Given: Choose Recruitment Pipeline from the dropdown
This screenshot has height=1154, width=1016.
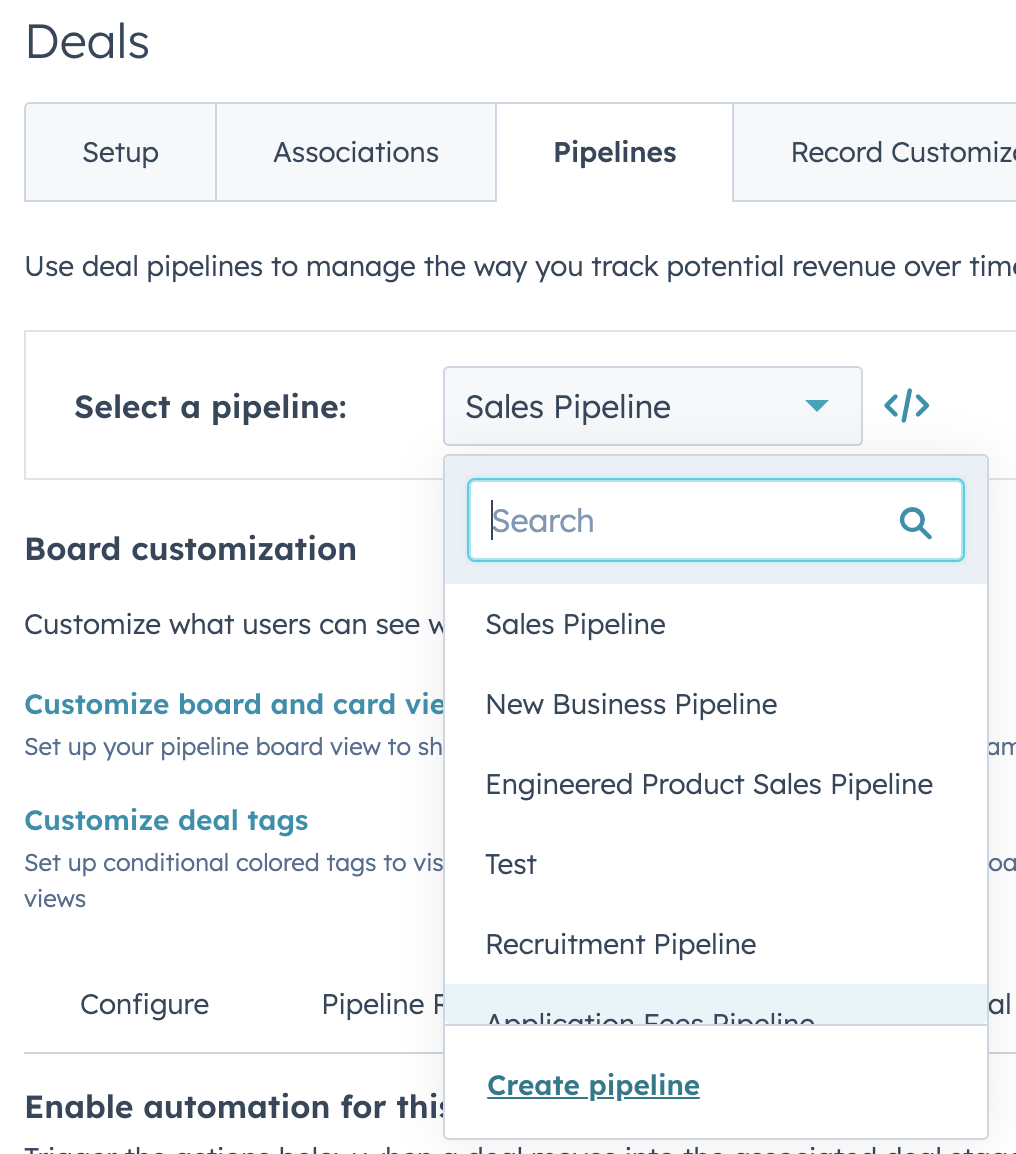Looking at the screenshot, I should point(620,944).
